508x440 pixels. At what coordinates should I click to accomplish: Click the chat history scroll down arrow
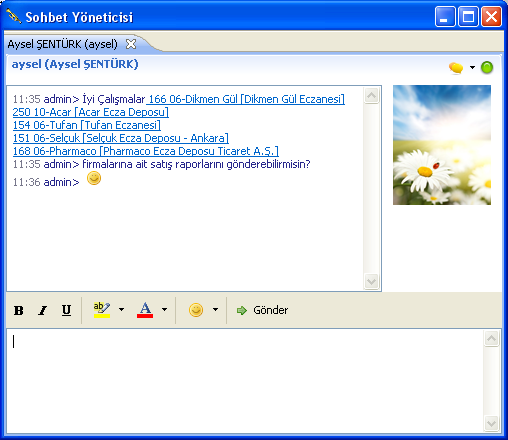point(371,282)
